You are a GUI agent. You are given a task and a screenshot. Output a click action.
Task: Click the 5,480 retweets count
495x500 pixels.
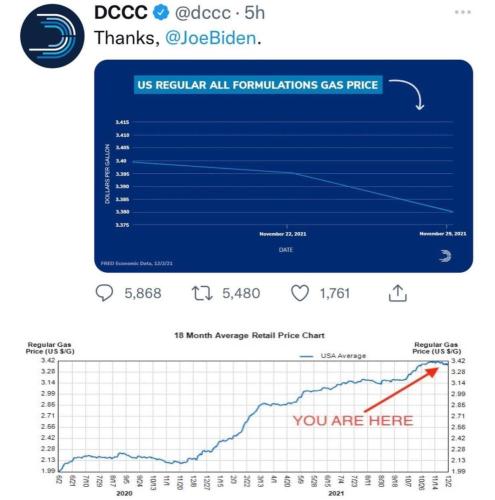tap(241, 293)
